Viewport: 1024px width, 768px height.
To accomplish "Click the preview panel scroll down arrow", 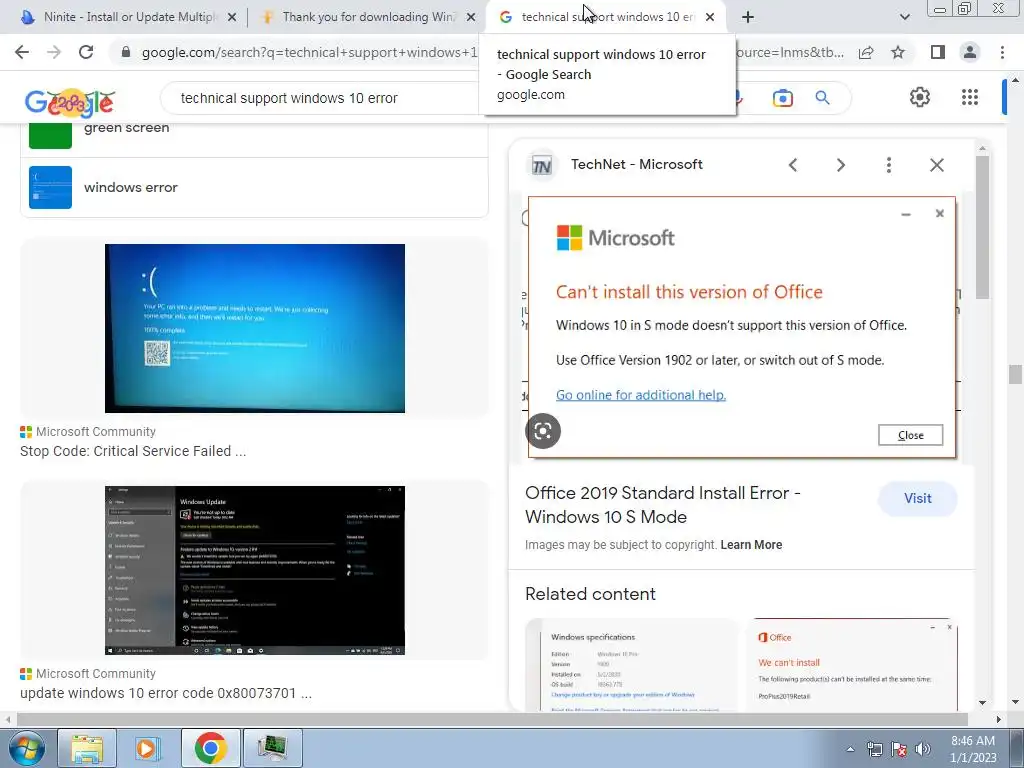I will [x=982, y=703].
